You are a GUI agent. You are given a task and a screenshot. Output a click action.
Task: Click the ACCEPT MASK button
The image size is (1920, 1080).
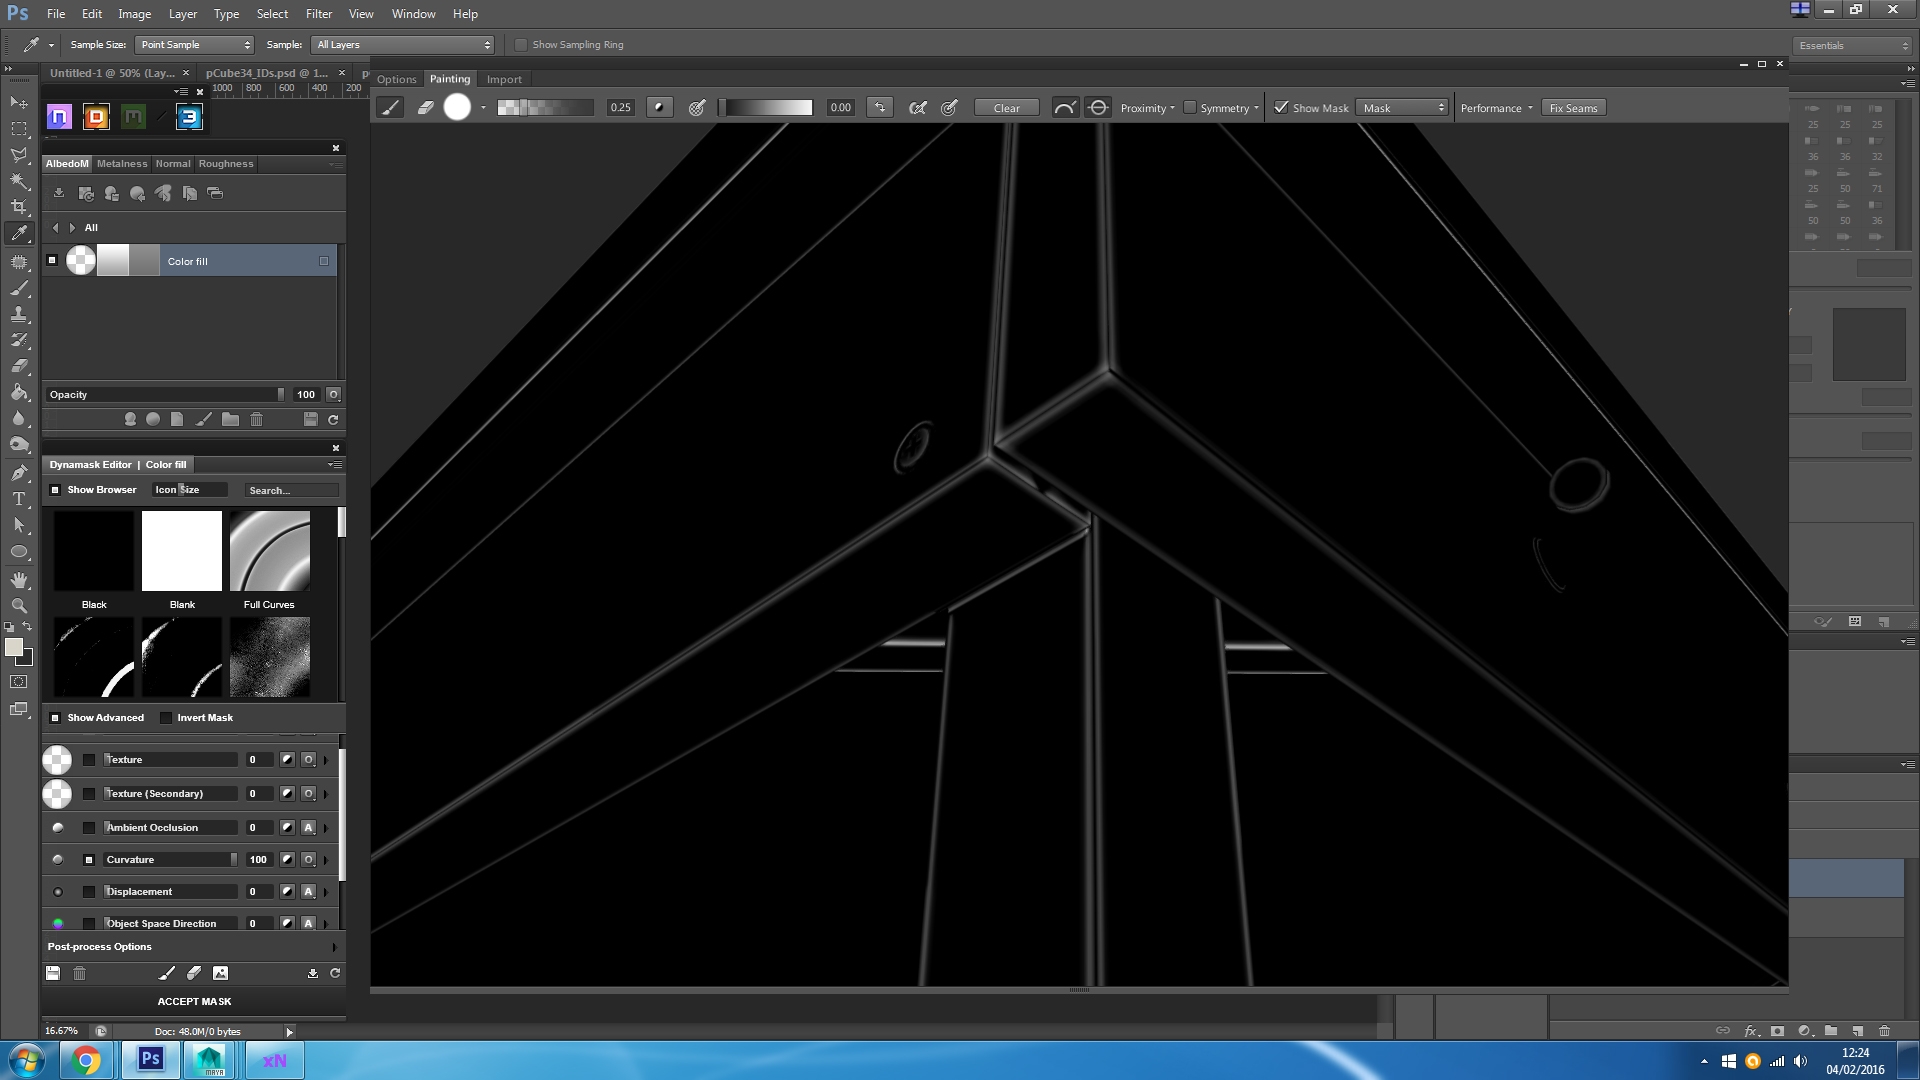click(x=194, y=1002)
